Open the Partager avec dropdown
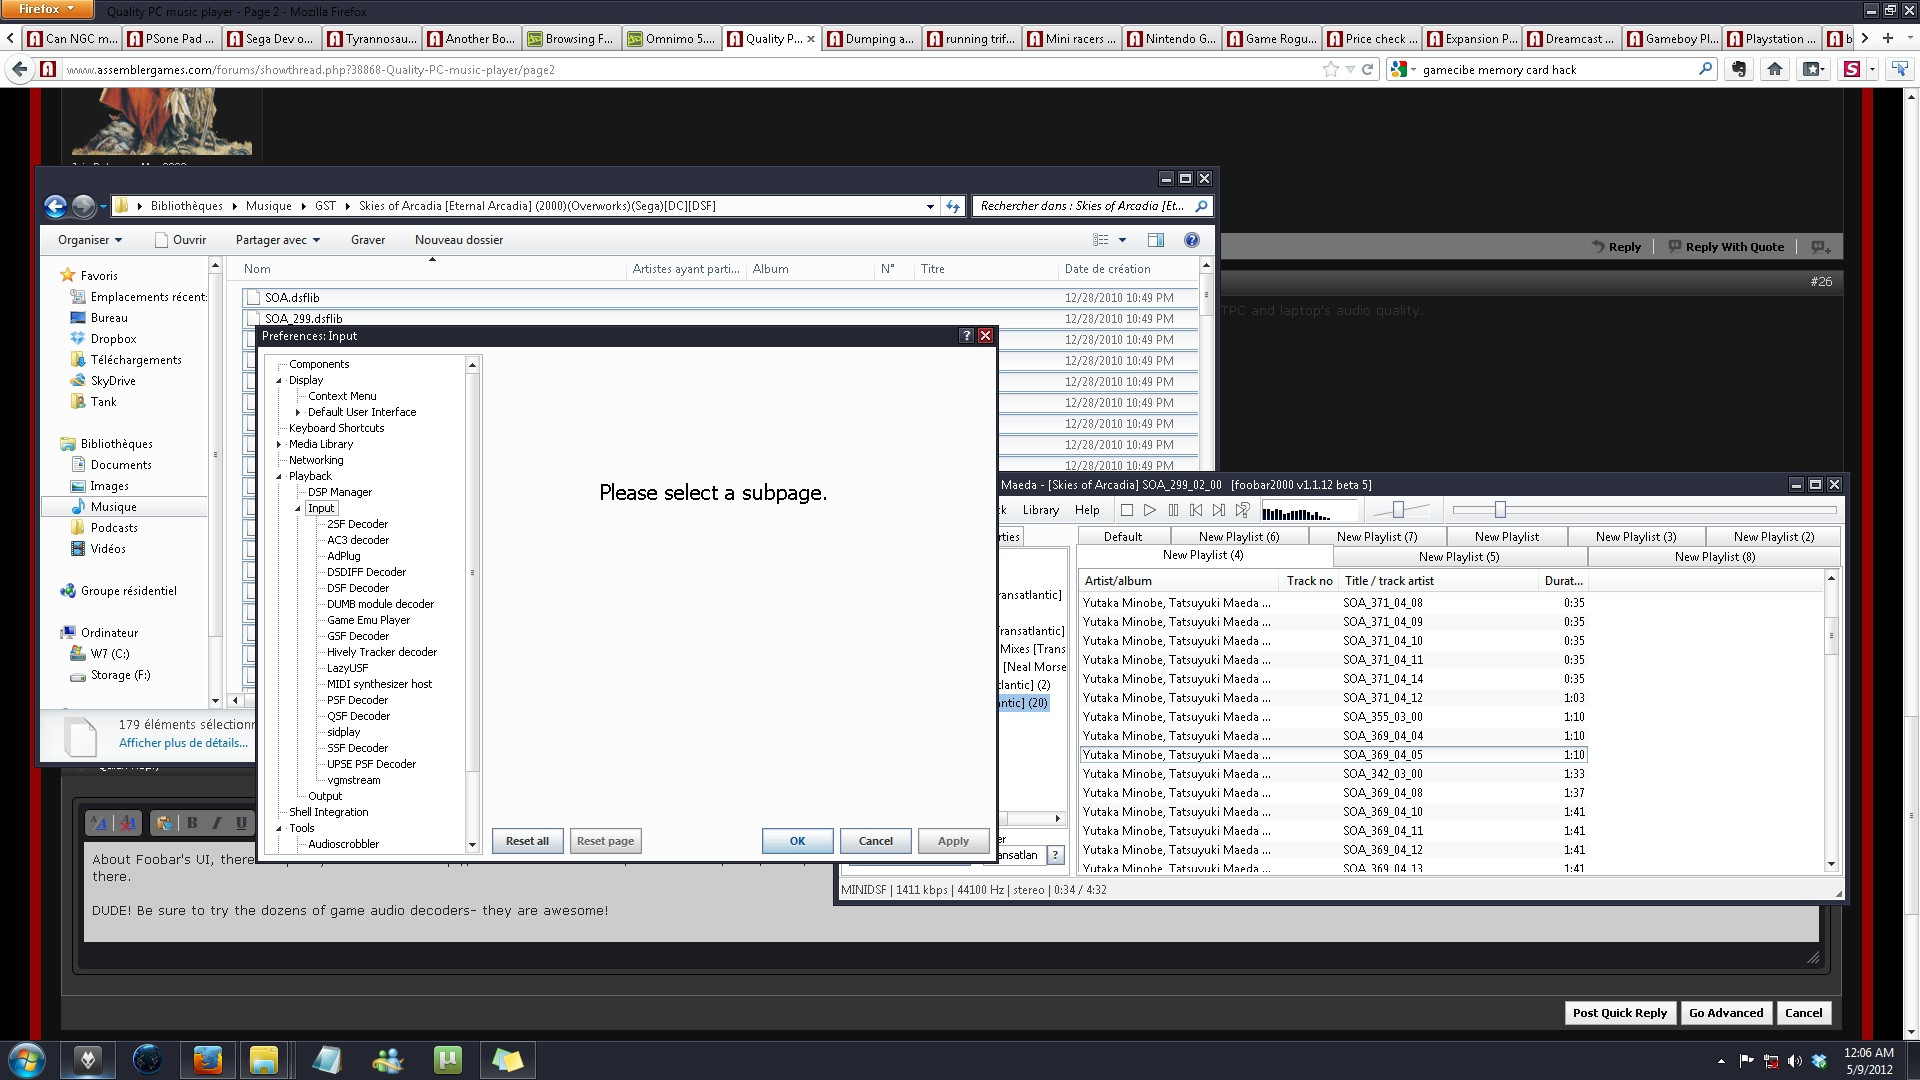The width and height of the screenshot is (1920, 1080). (278, 240)
